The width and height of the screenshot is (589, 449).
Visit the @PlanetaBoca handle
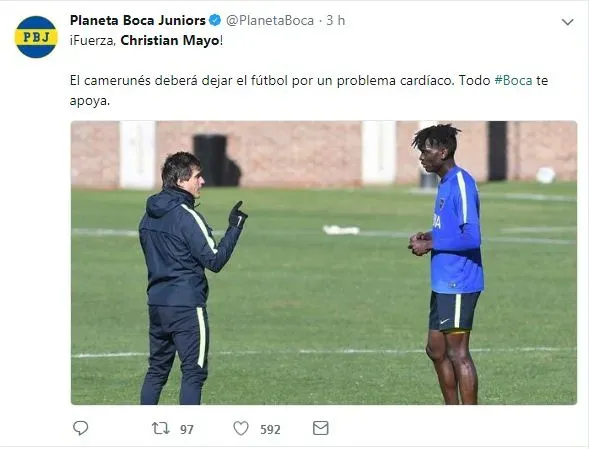coord(270,21)
